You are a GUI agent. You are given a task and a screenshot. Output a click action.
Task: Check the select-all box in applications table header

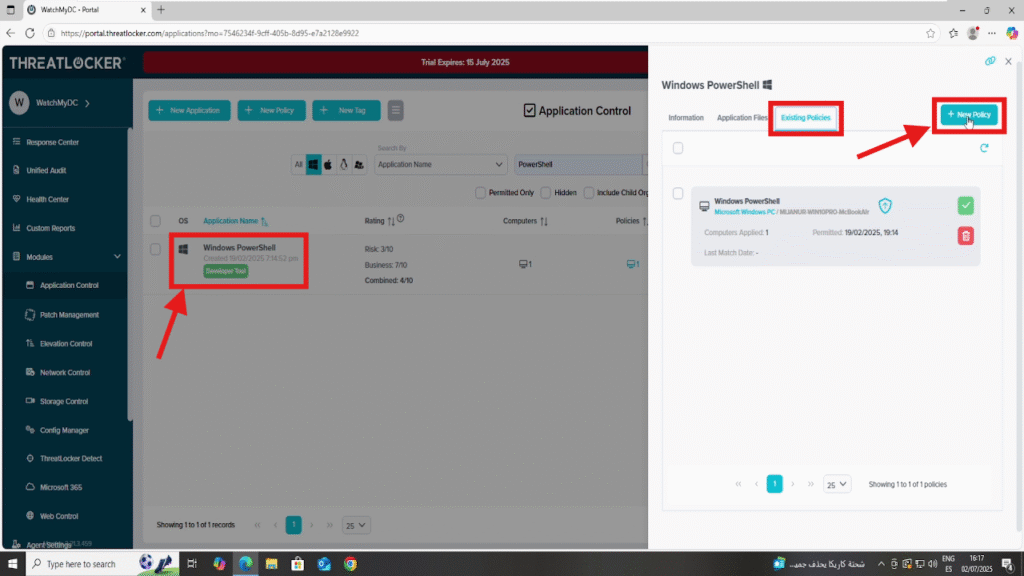coord(155,221)
